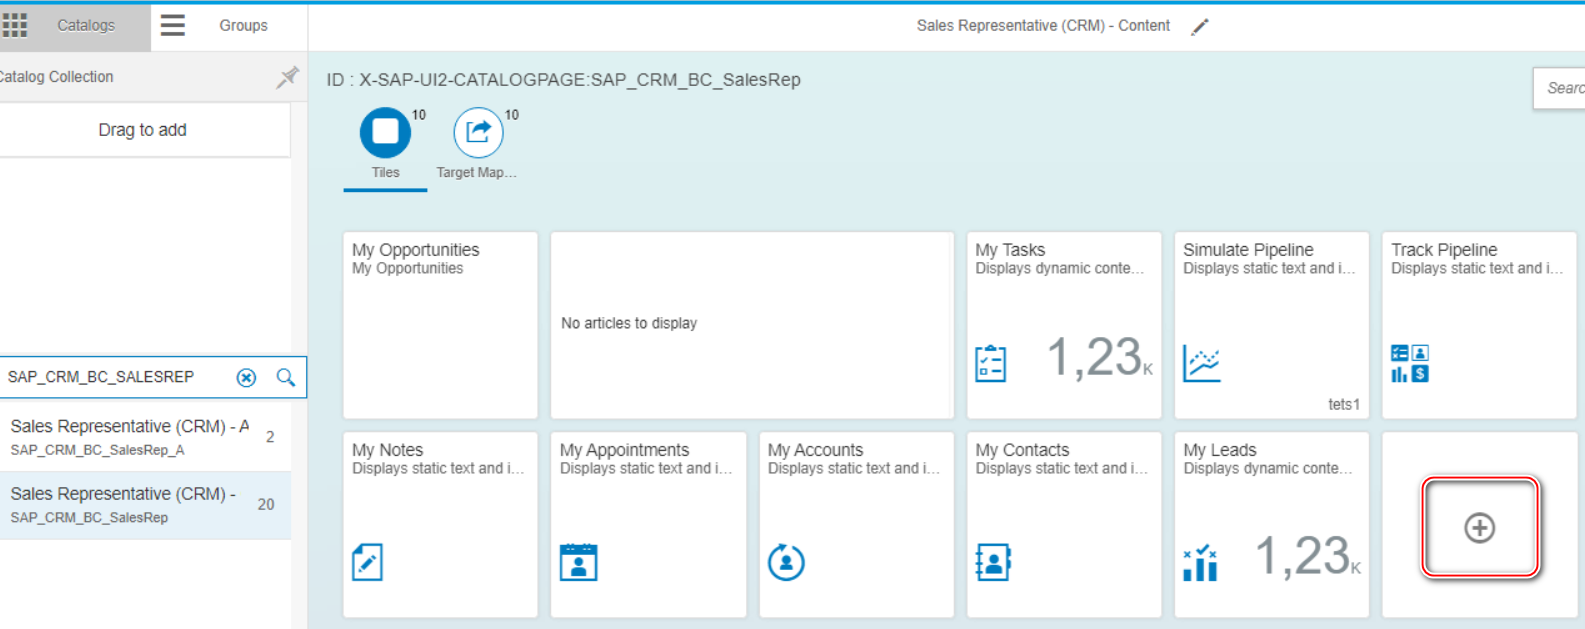Image resolution: width=1585 pixels, height=629 pixels.
Task: Clear the catalog search text
Action: click(x=246, y=377)
